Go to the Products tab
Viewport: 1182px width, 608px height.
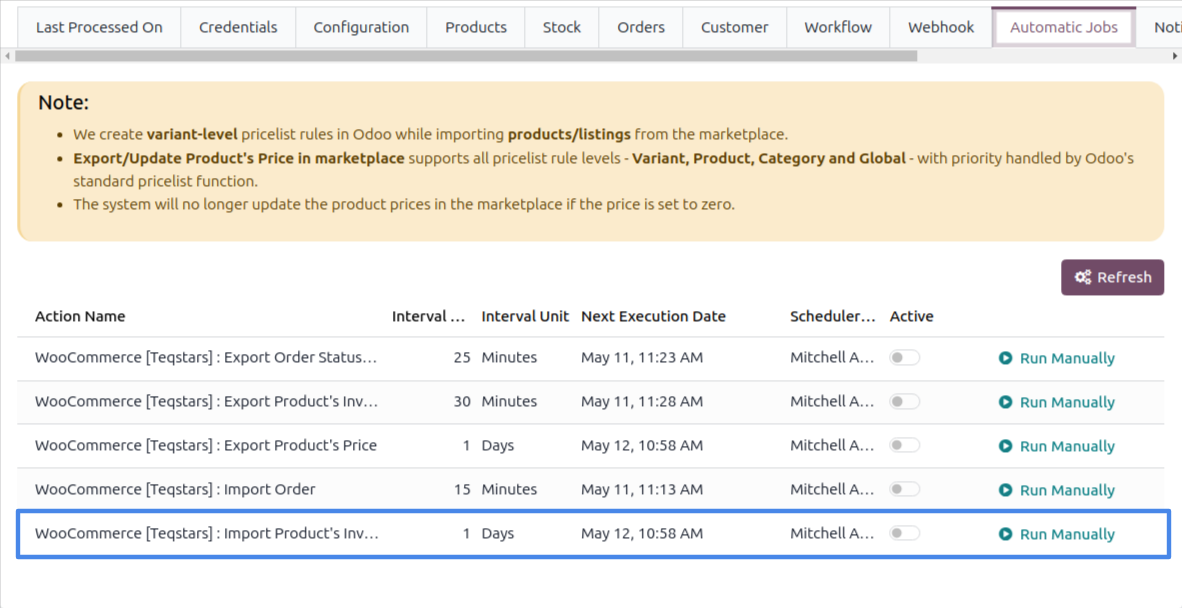[476, 27]
